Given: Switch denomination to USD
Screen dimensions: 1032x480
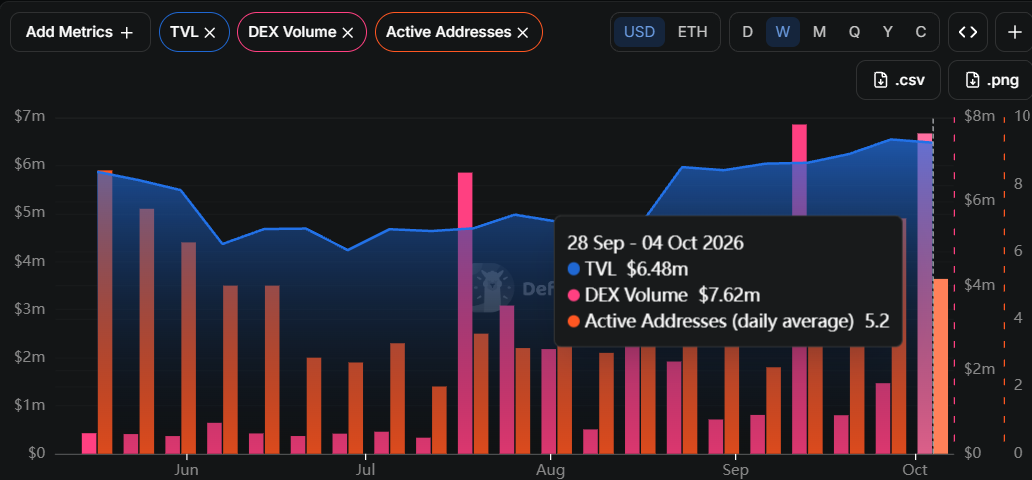Looking at the screenshot, I should 639,32.
